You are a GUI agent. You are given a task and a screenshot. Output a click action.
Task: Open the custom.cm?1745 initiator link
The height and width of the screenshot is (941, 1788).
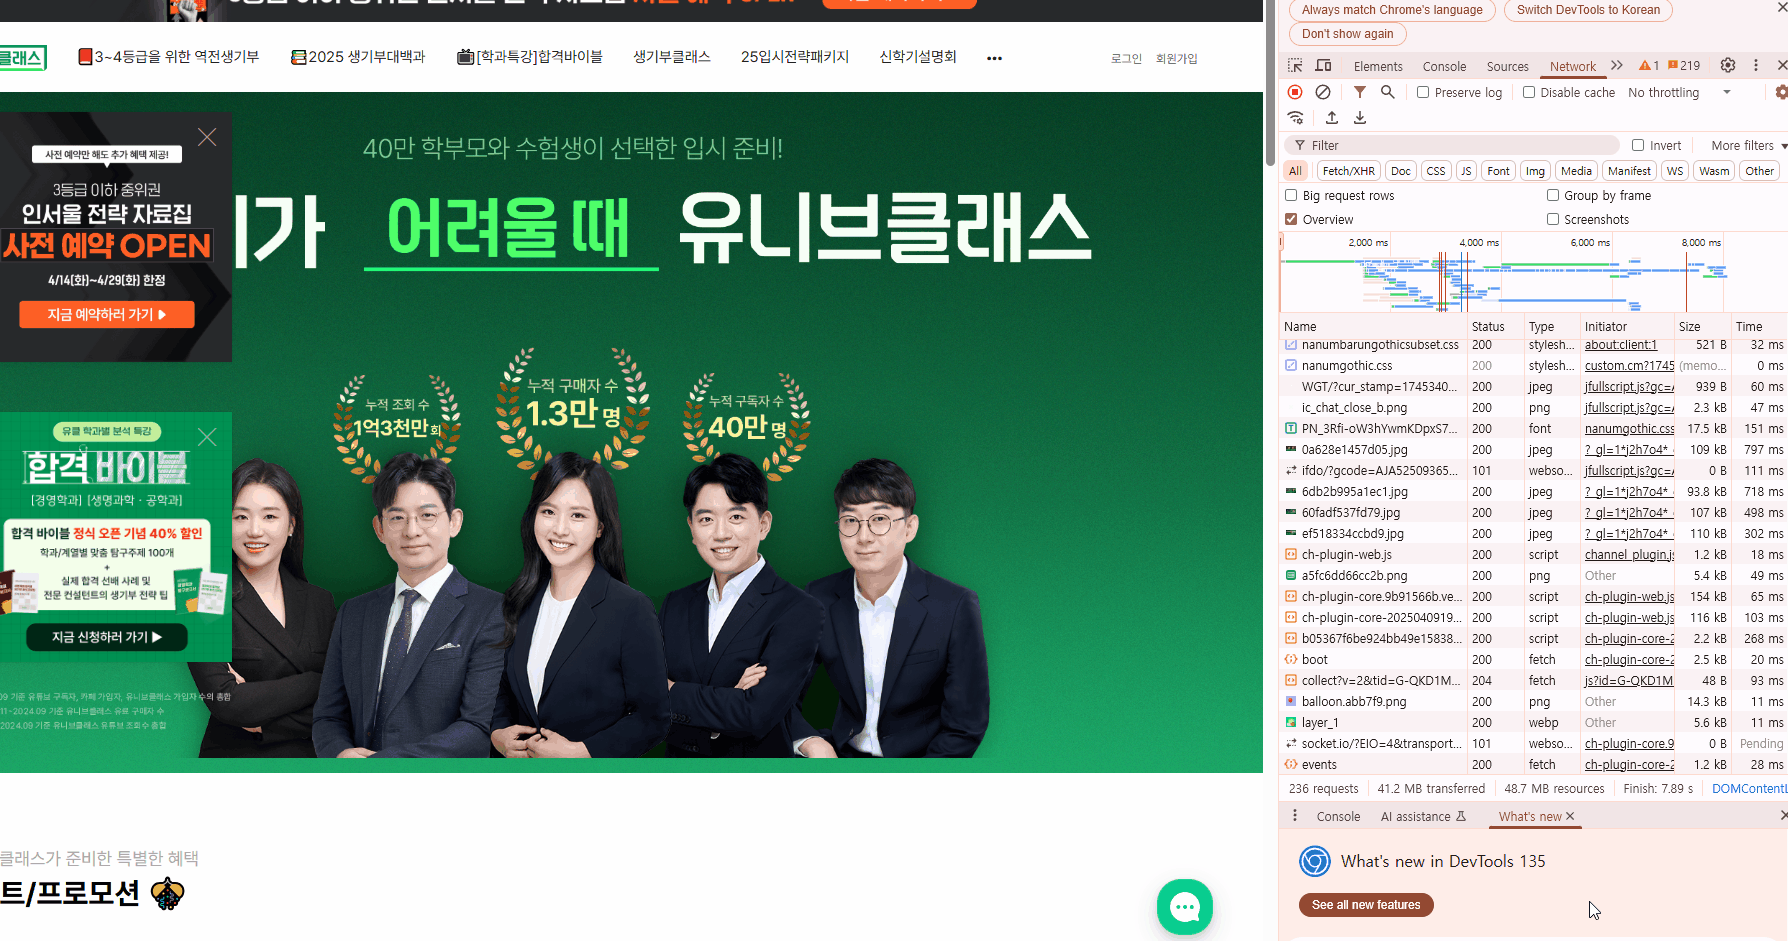[1629, 366]
